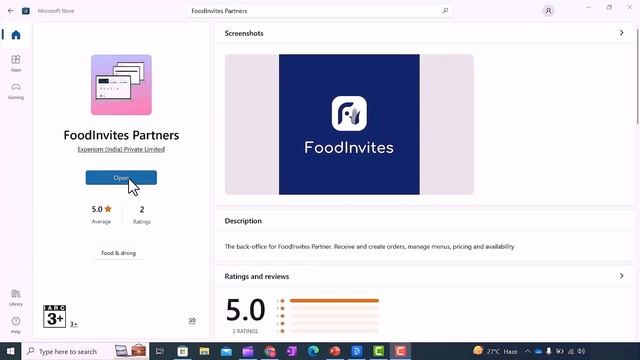Show hidden system tray icons
This screenshot has height=360, width=640.
click(527, 351)
